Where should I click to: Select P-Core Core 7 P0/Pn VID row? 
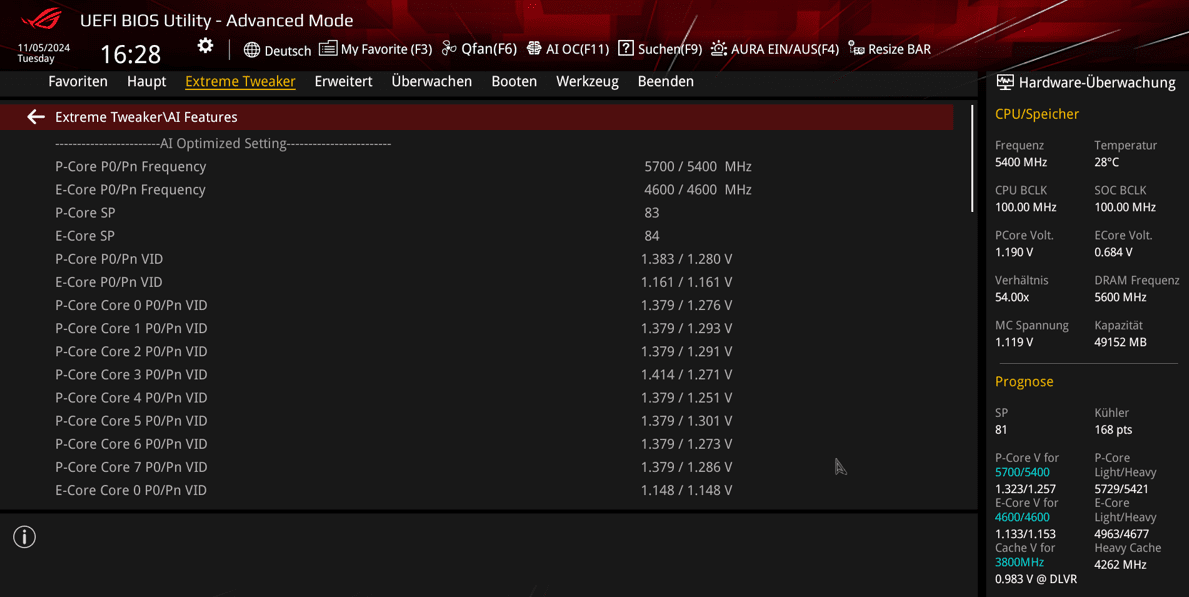(x=476, y=467)
